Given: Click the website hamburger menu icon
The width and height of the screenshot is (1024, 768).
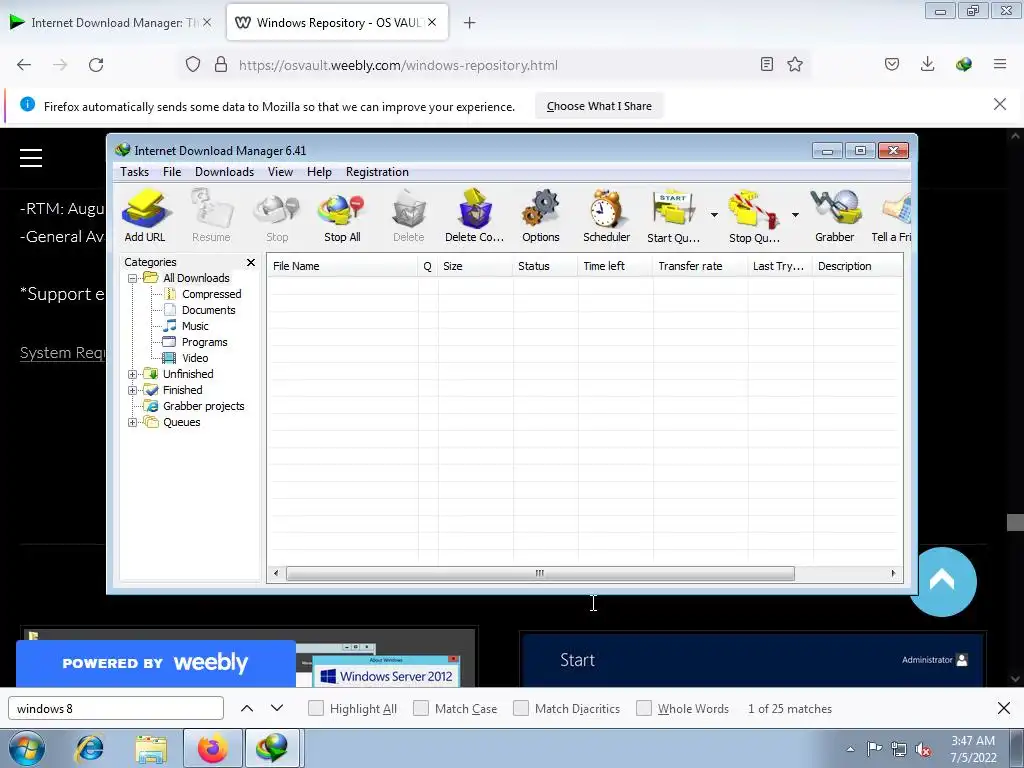Looking at the screenshot, I should 31,157.
